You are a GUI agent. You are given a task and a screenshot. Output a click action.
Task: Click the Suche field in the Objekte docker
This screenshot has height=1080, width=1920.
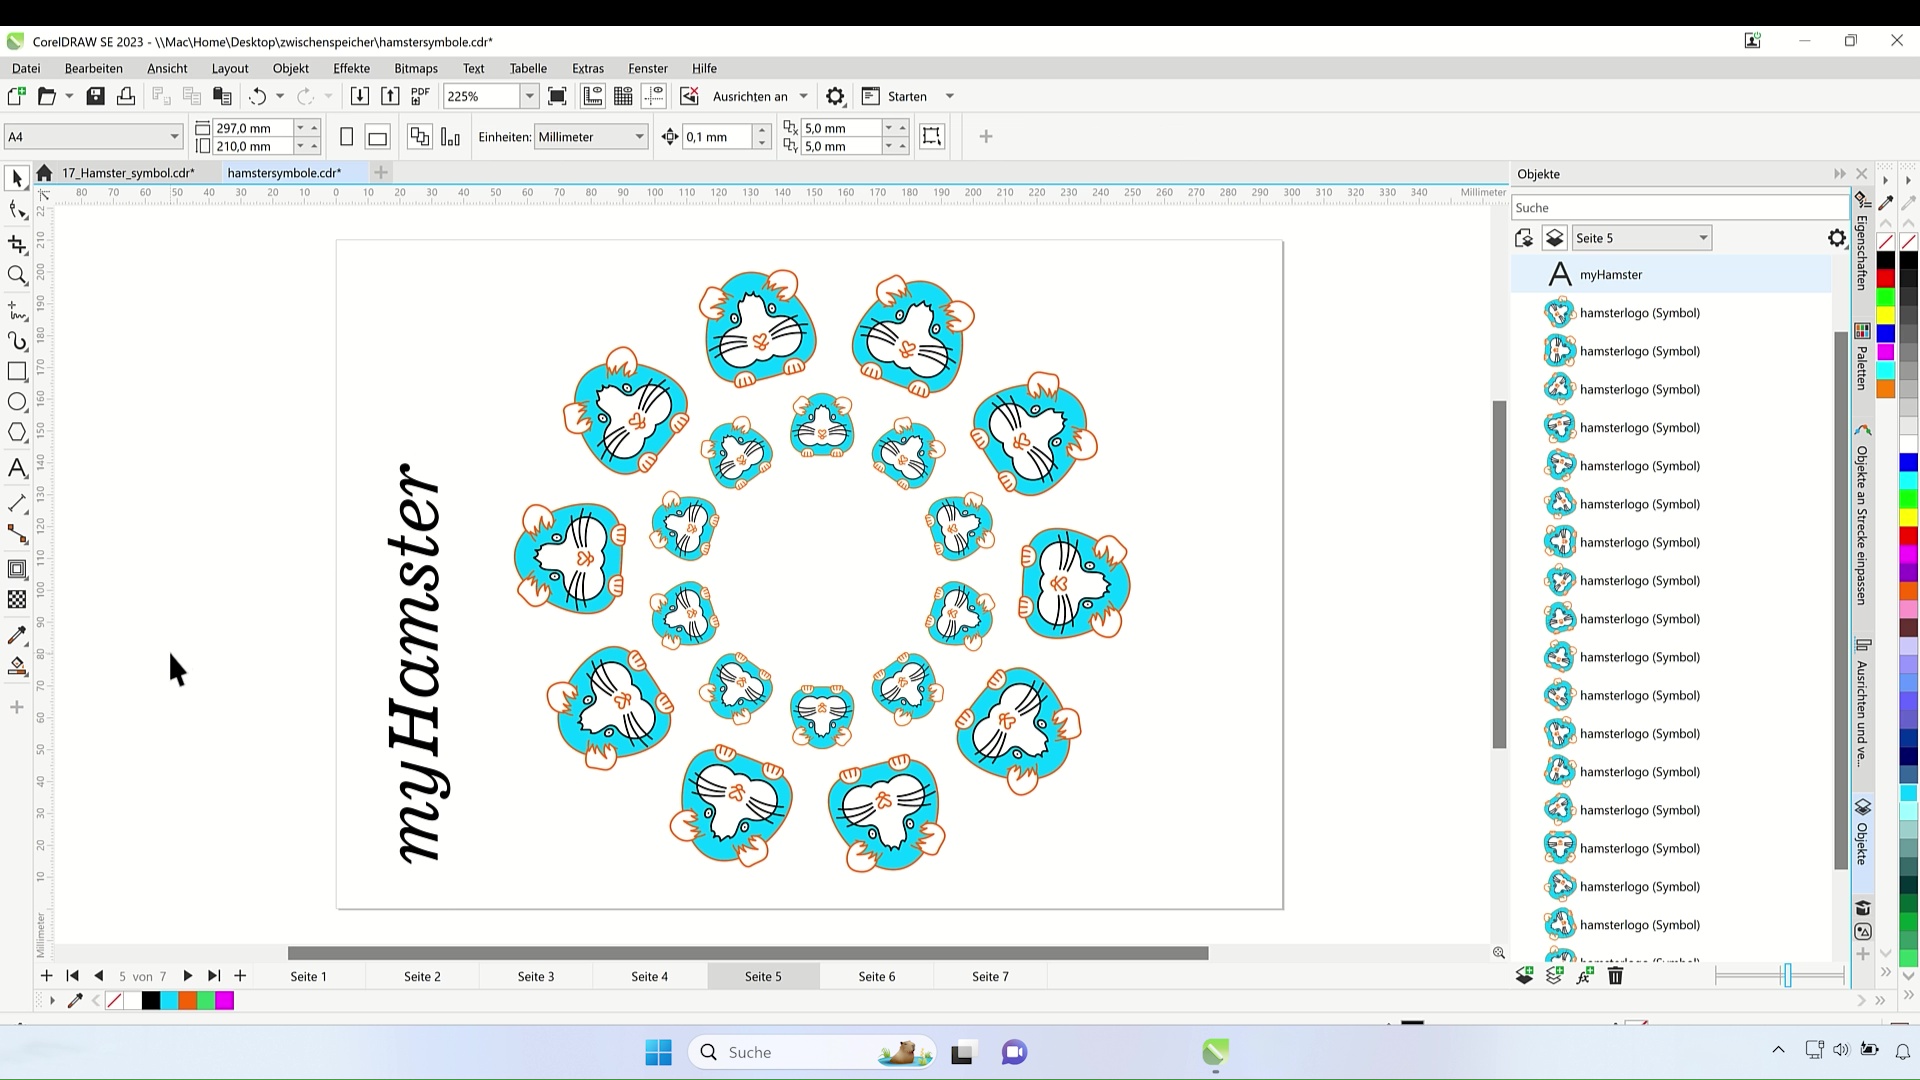tap(1678, 207)
